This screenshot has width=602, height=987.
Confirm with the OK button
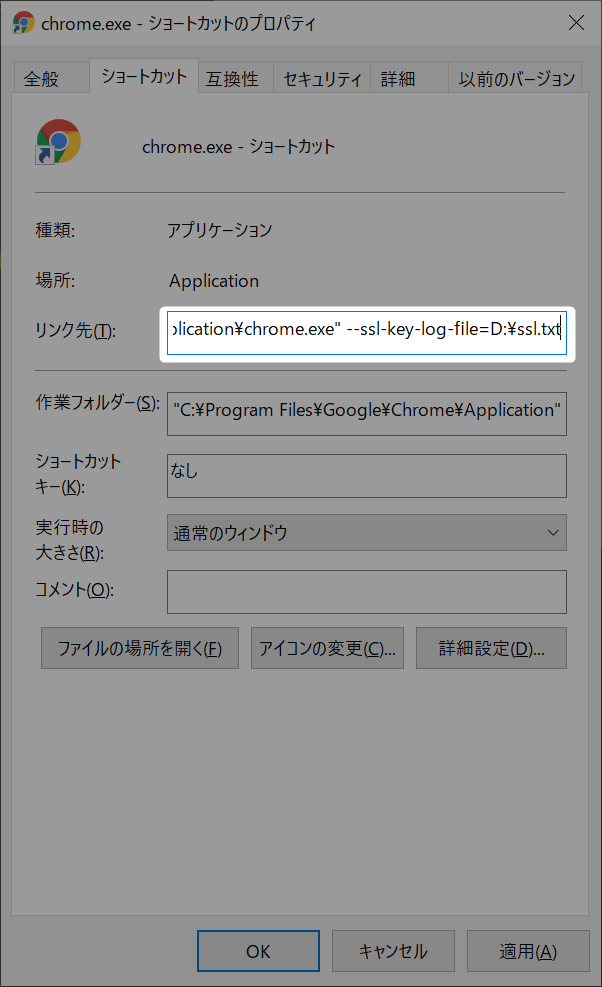click(258, 951)
